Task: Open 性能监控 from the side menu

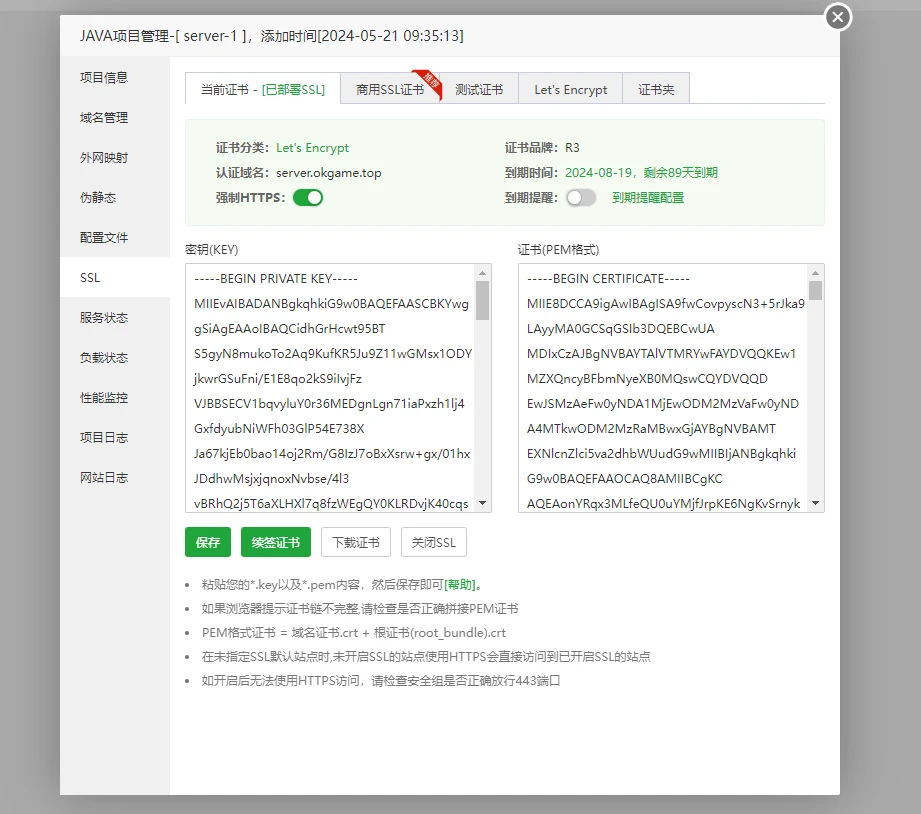Action: pyautogui.click(x=104, y=397)
